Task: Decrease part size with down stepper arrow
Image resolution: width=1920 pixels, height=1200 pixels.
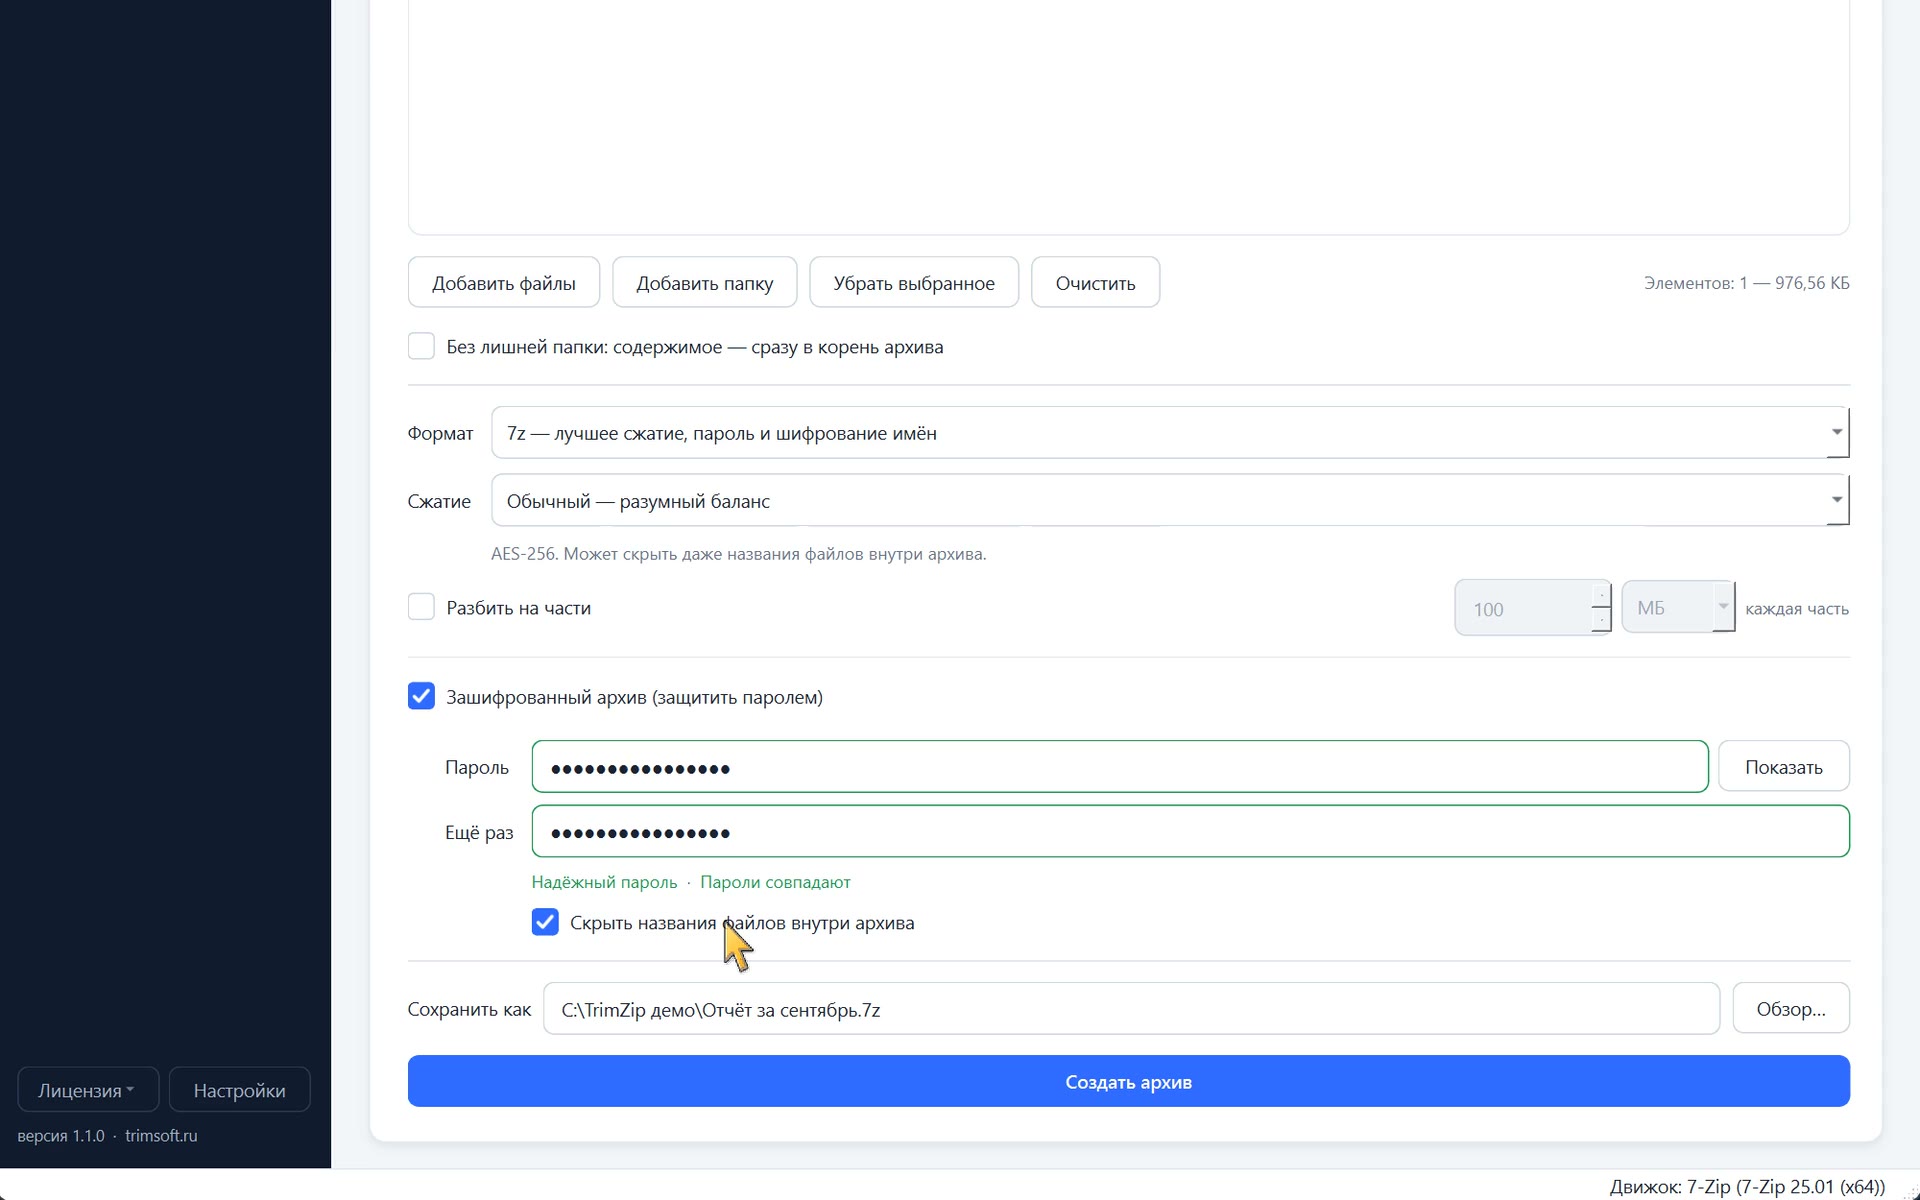Action: point(1601,620)
